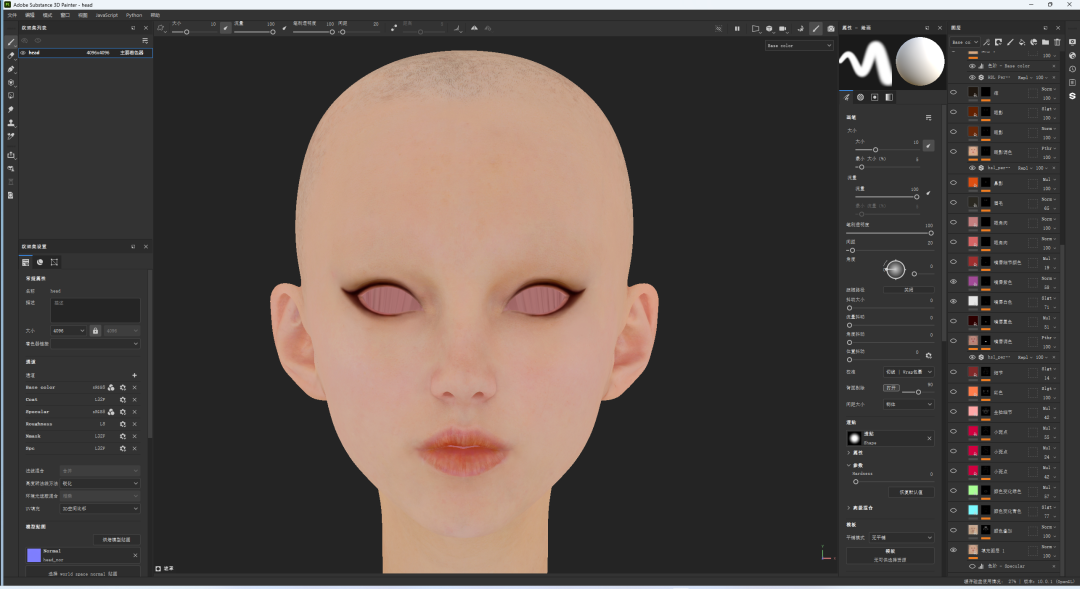Image resolution: width=1080 pixels, height=589 pixels.
Task: Add a paint layer in Layers panel
Action: tap(1010, 42)
